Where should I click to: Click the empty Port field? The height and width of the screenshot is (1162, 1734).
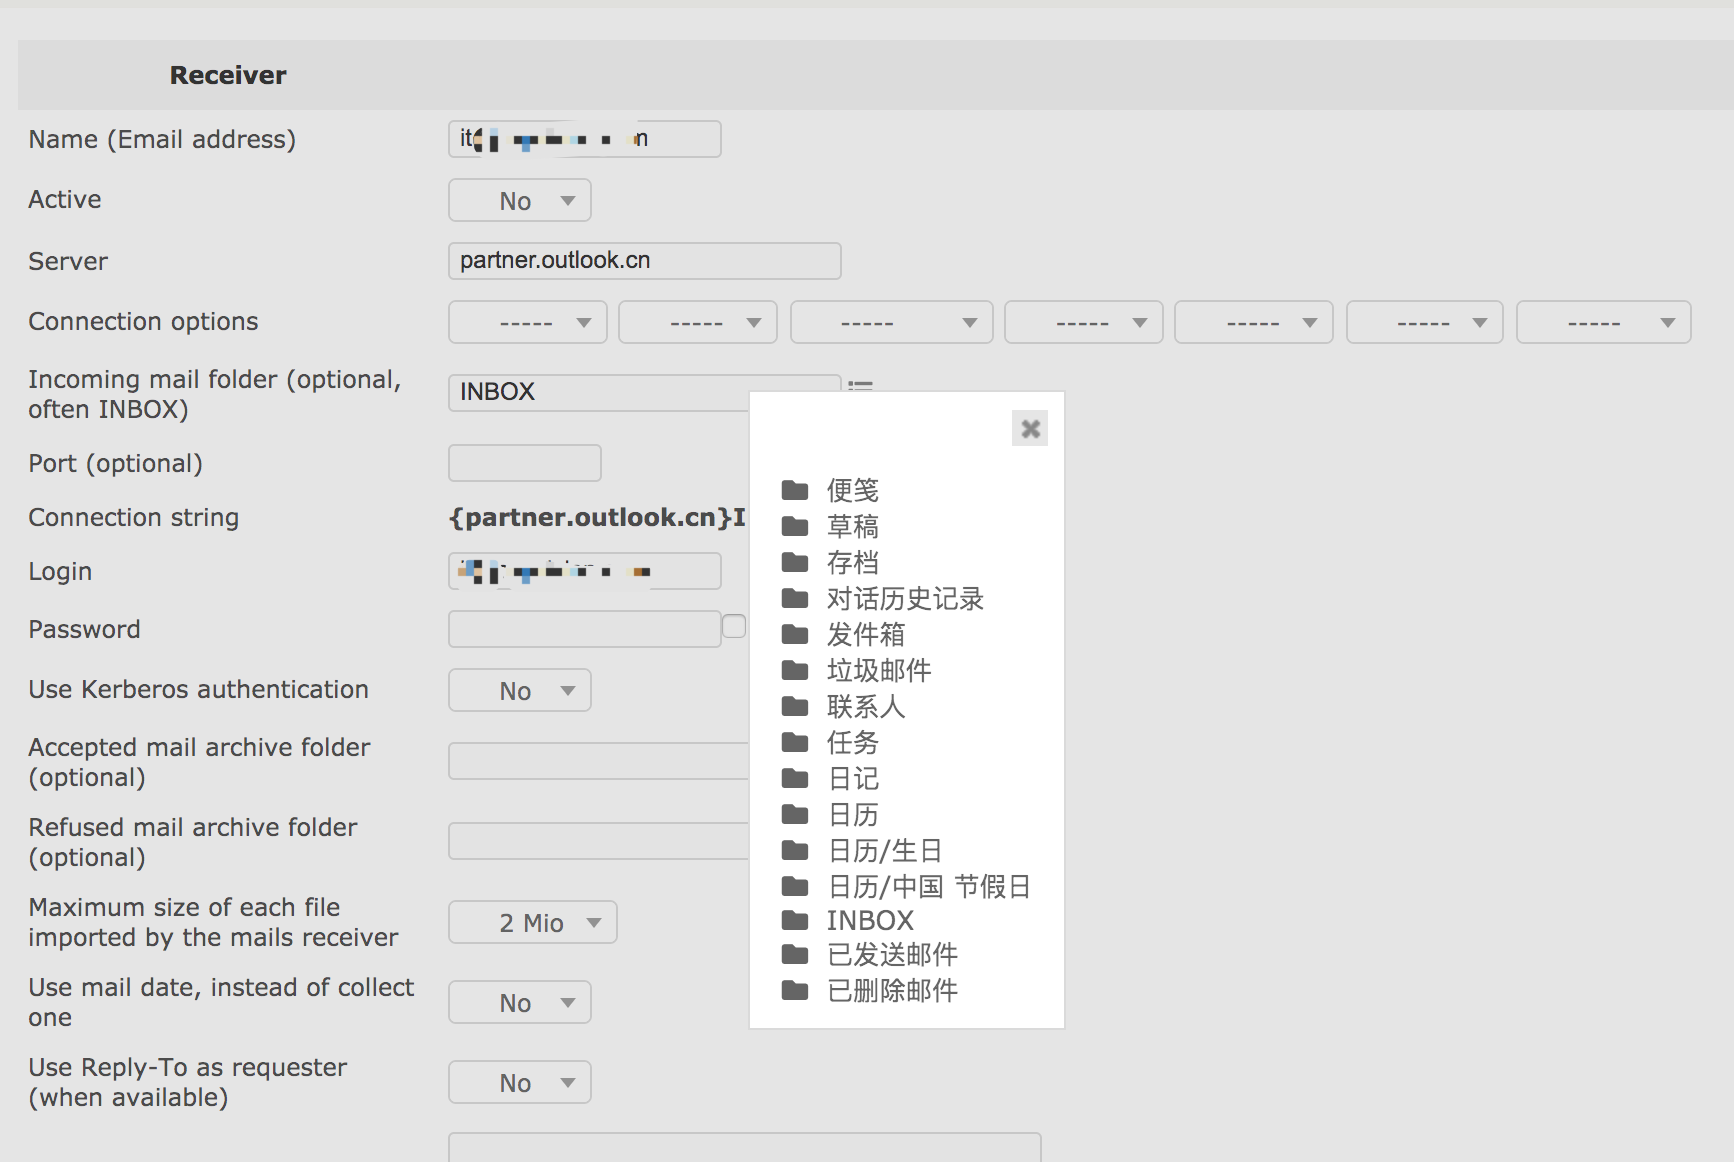click(x=524, y=462)
